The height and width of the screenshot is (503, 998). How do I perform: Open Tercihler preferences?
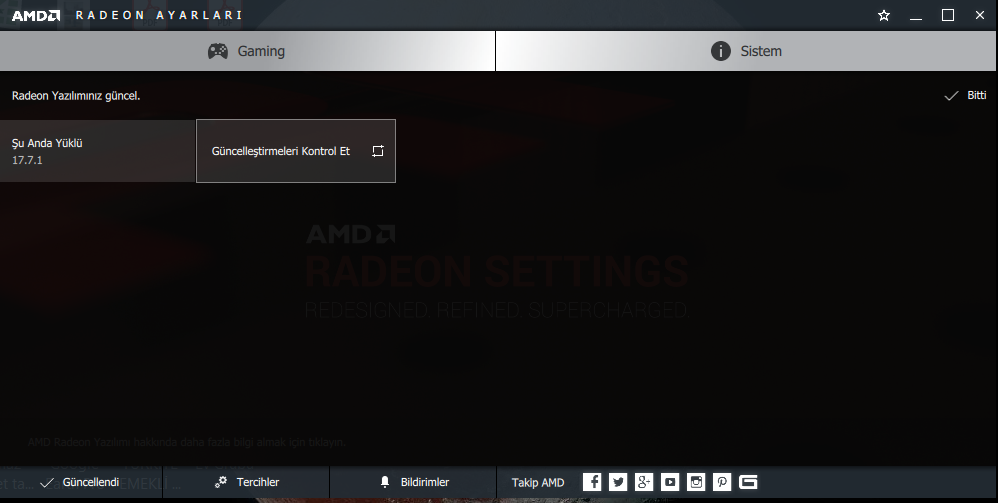246,482
